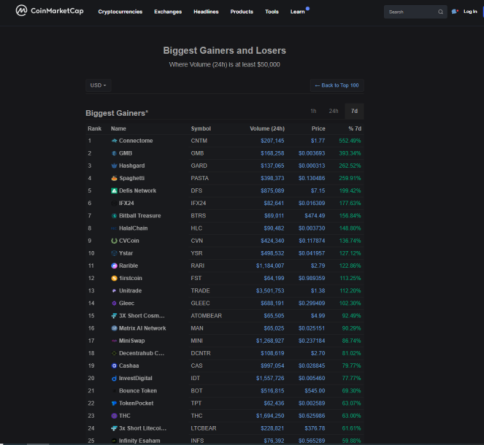
Task: Click the TokenPocket coin icon
Action: [114, 403]
